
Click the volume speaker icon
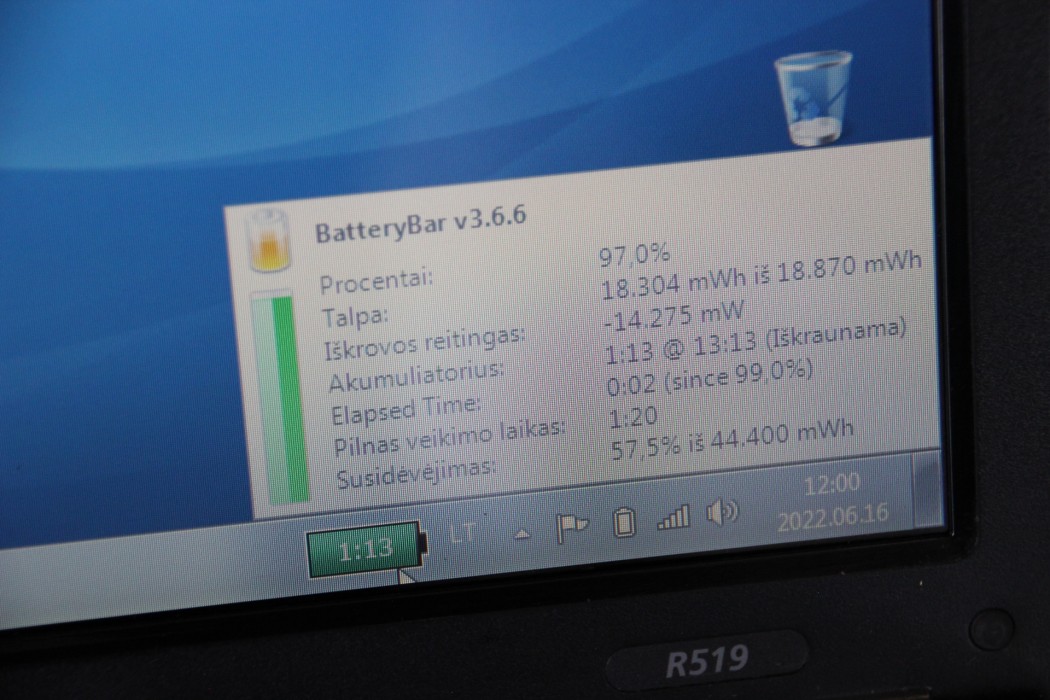point(722,513)
